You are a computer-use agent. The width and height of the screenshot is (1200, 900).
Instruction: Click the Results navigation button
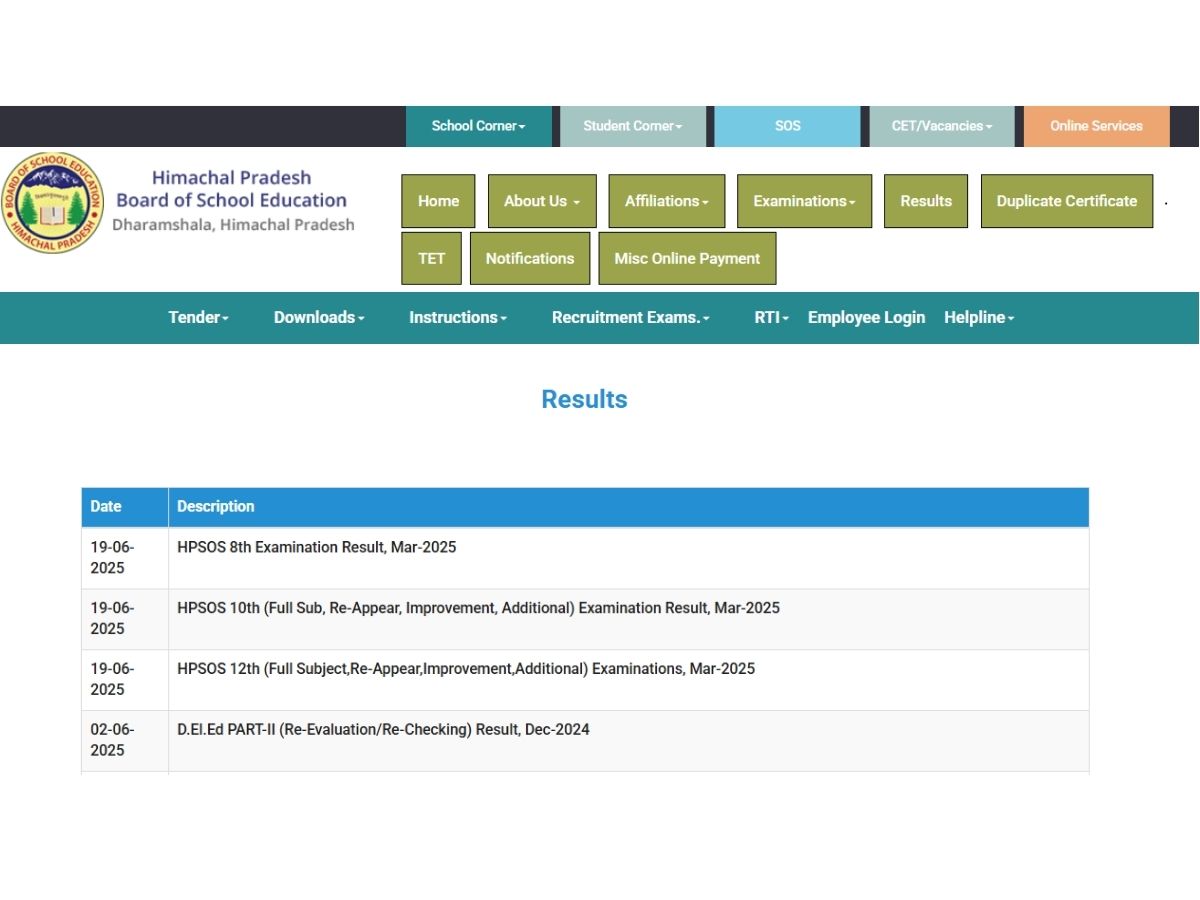click(x=925, y=201)
